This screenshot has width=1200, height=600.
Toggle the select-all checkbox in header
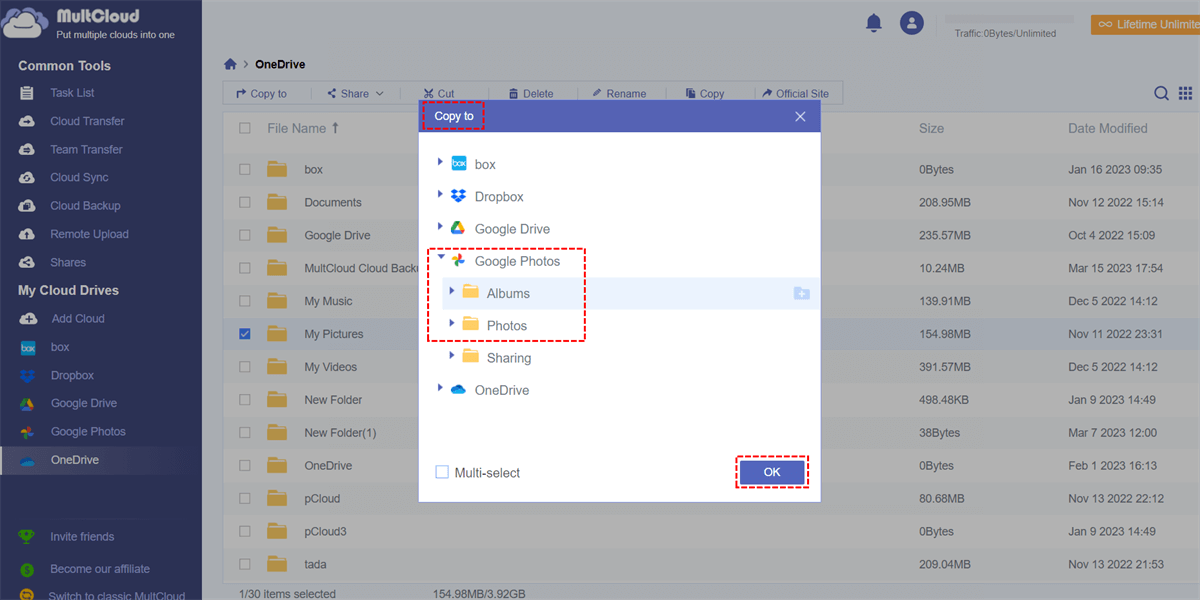[245, 128]
